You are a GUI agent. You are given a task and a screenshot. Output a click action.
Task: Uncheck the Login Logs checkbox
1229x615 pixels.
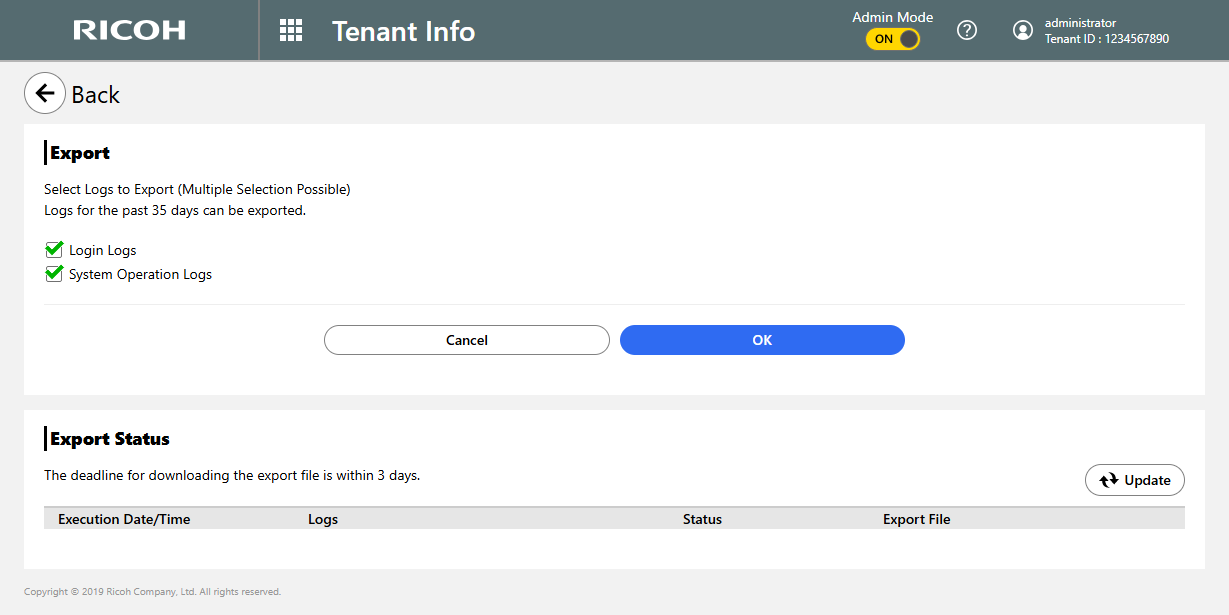54,249
